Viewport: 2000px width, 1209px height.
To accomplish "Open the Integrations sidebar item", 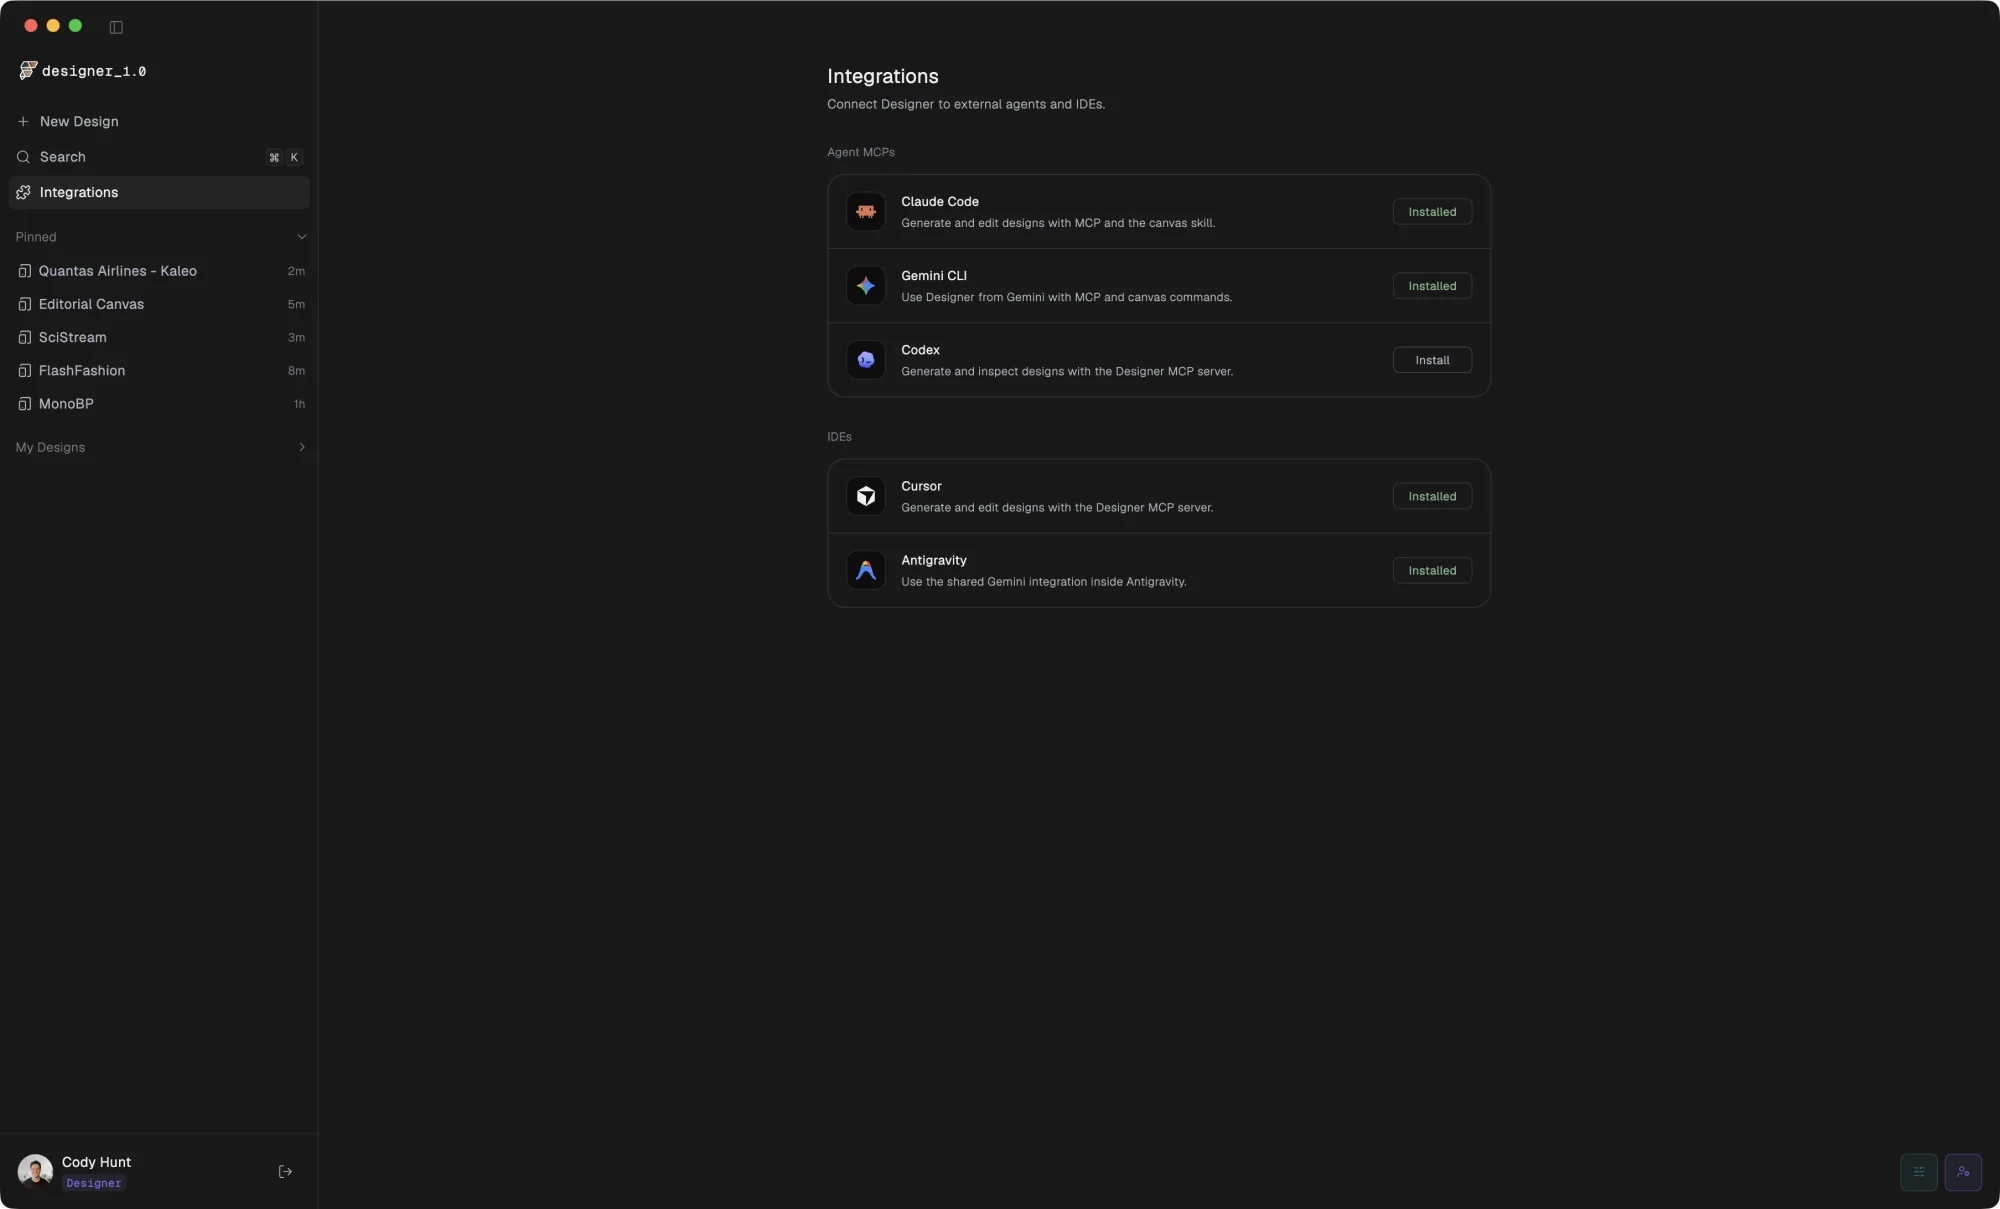I will (159, 192).
